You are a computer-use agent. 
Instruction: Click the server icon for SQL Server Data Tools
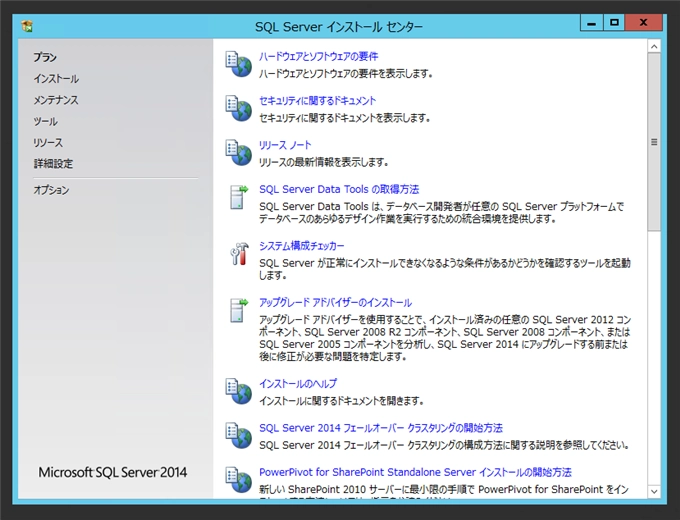[x=238, y=197]
